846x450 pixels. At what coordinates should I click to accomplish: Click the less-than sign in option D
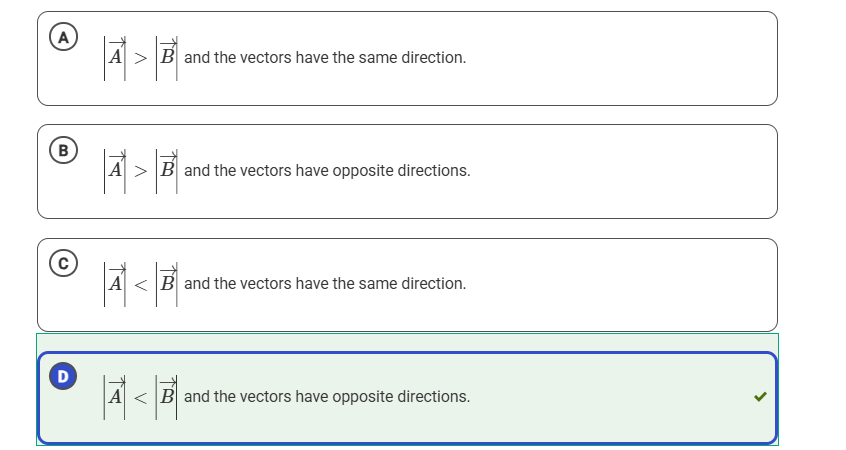pos(141,398)
